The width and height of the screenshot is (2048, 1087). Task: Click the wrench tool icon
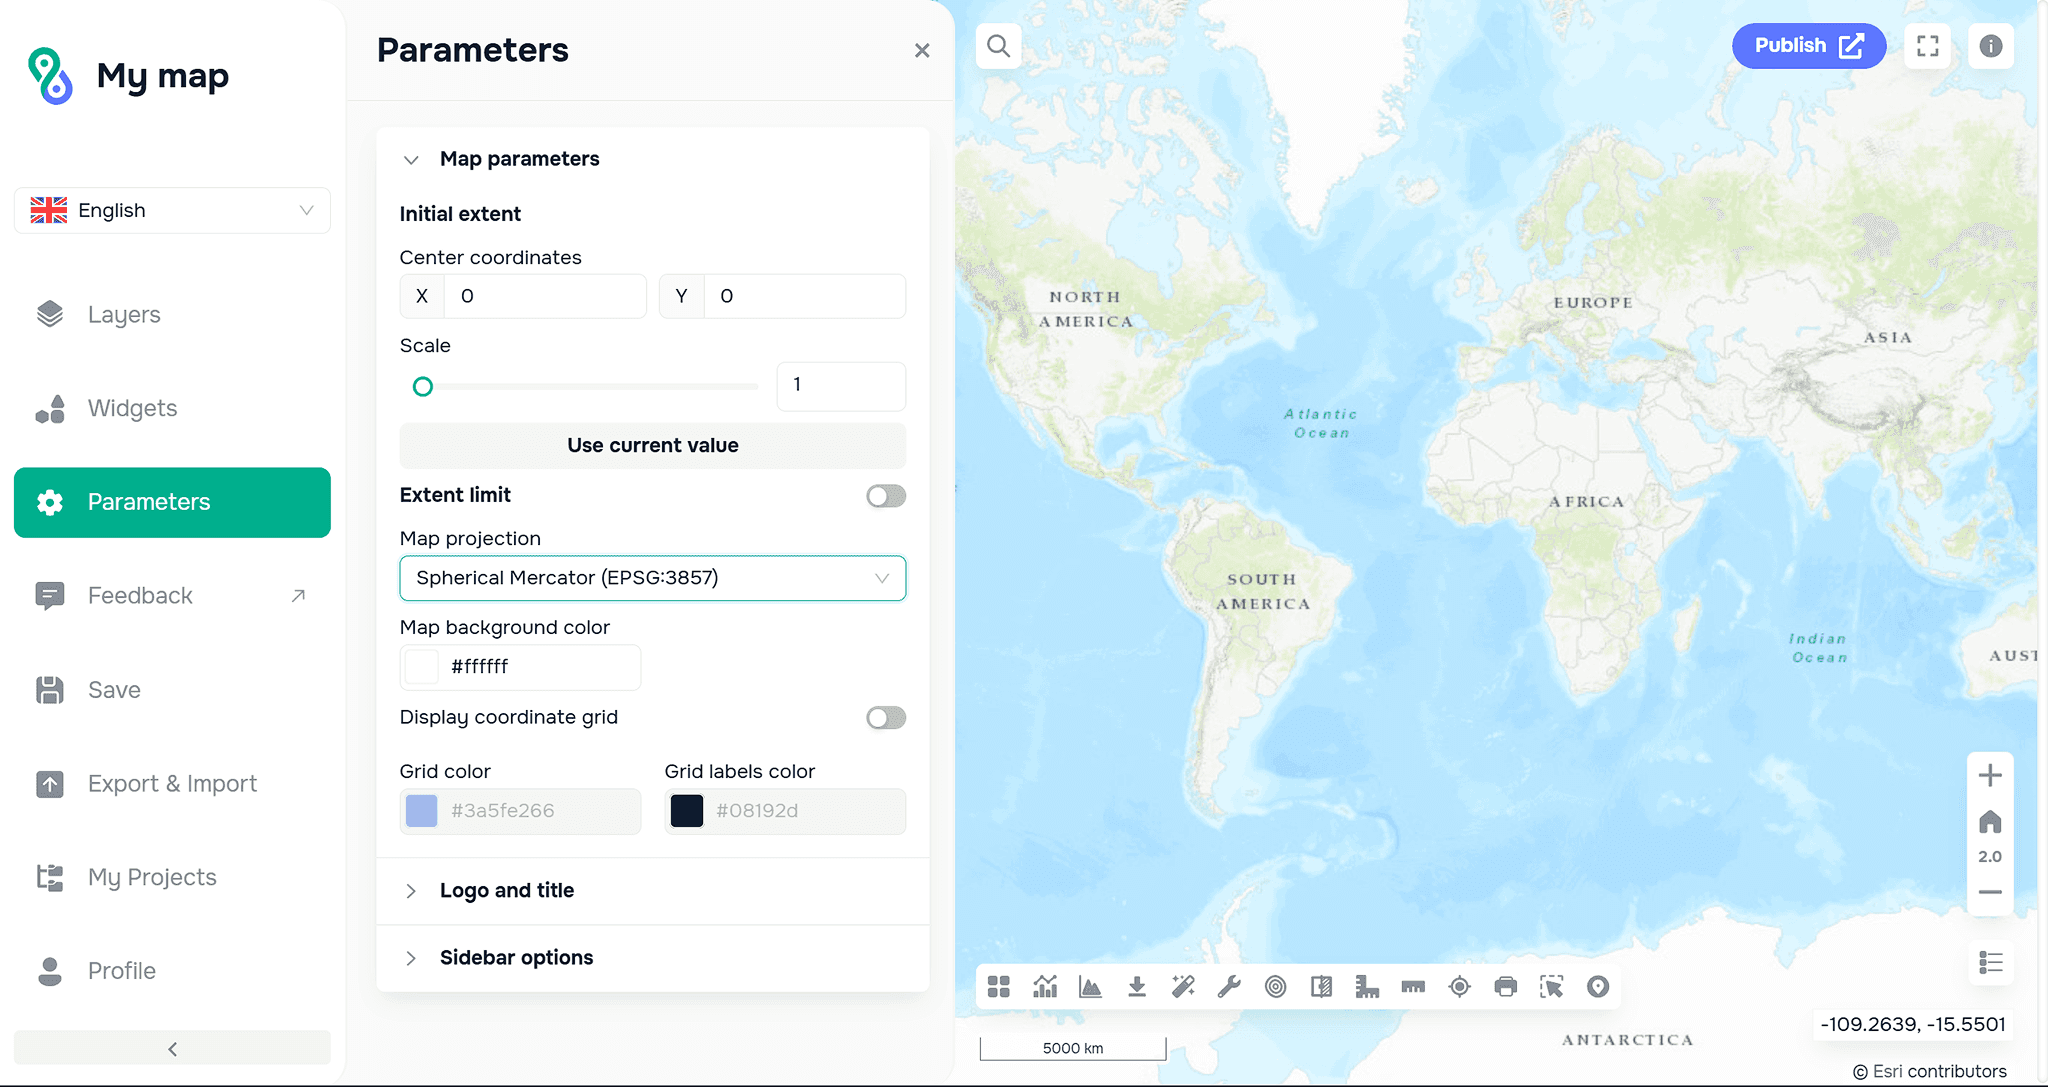pyautogui.click(x=1229, y=987)
